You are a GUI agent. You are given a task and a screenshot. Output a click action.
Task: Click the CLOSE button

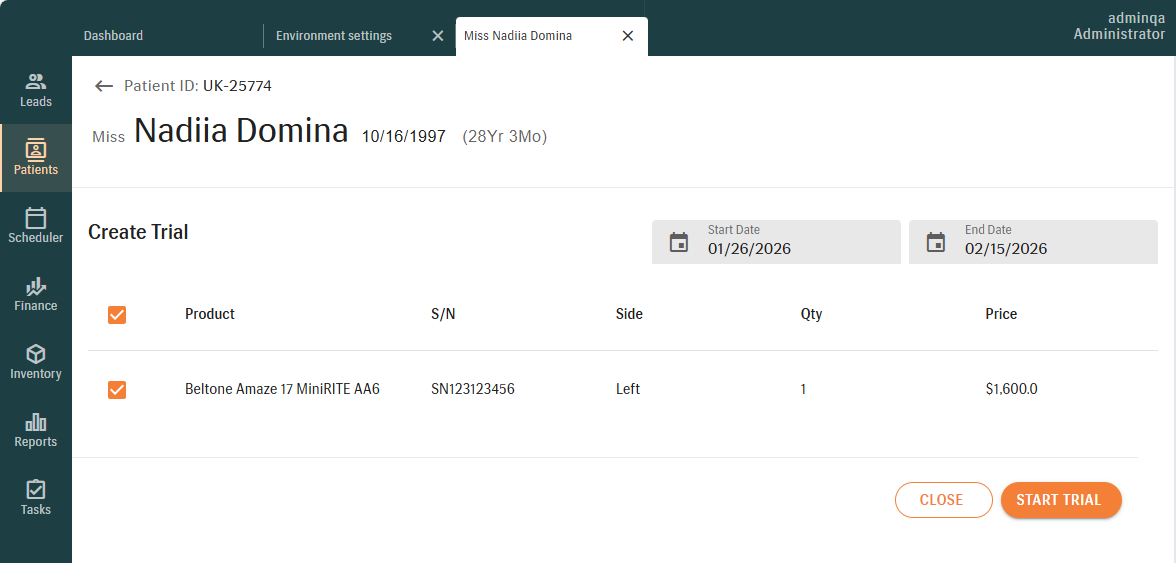click(941, 500)
